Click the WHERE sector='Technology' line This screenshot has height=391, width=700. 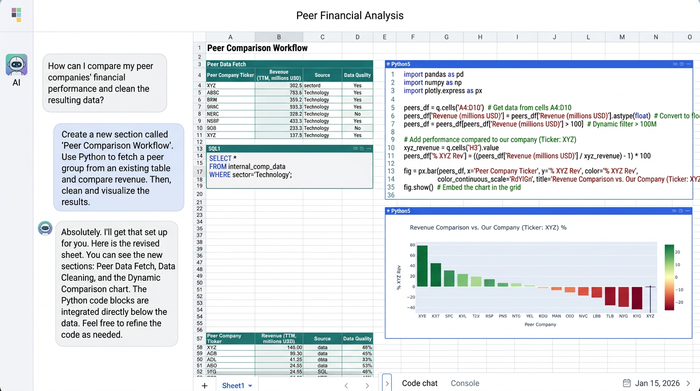(x=250, y=175)
